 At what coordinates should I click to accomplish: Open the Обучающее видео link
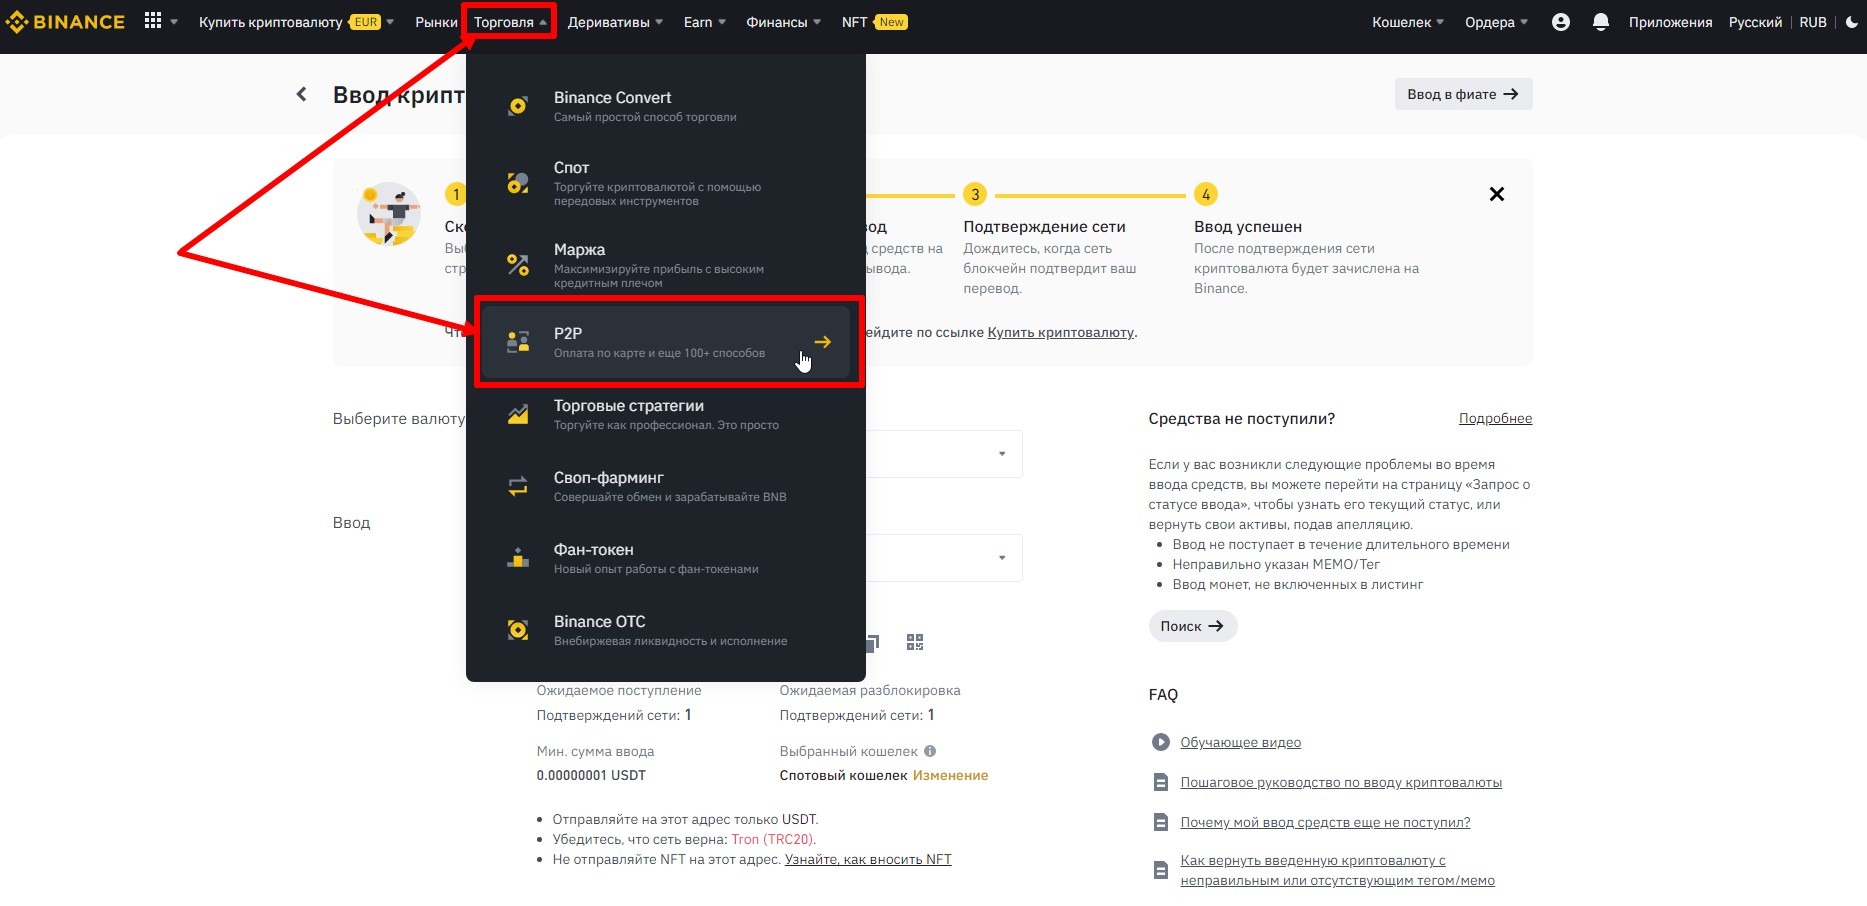point(1240,742)
